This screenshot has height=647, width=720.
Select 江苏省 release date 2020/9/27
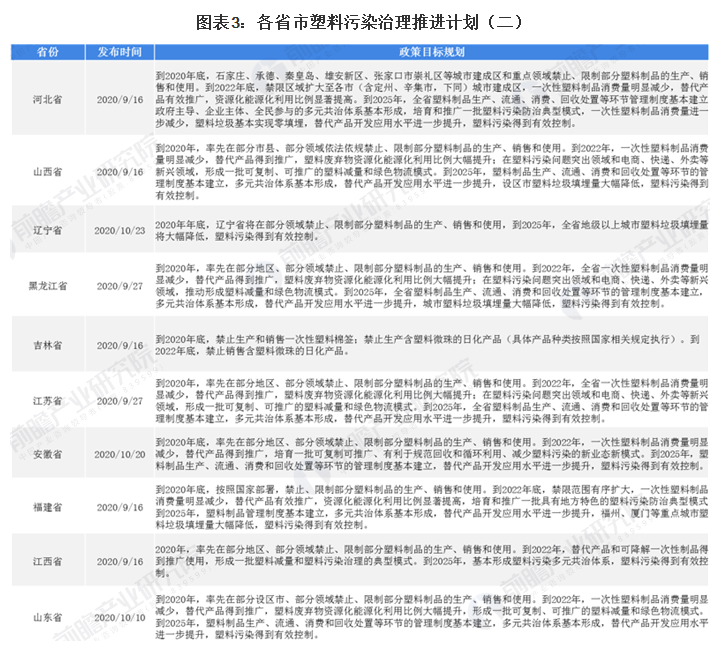pyautogui.click(x=120, y=401)
